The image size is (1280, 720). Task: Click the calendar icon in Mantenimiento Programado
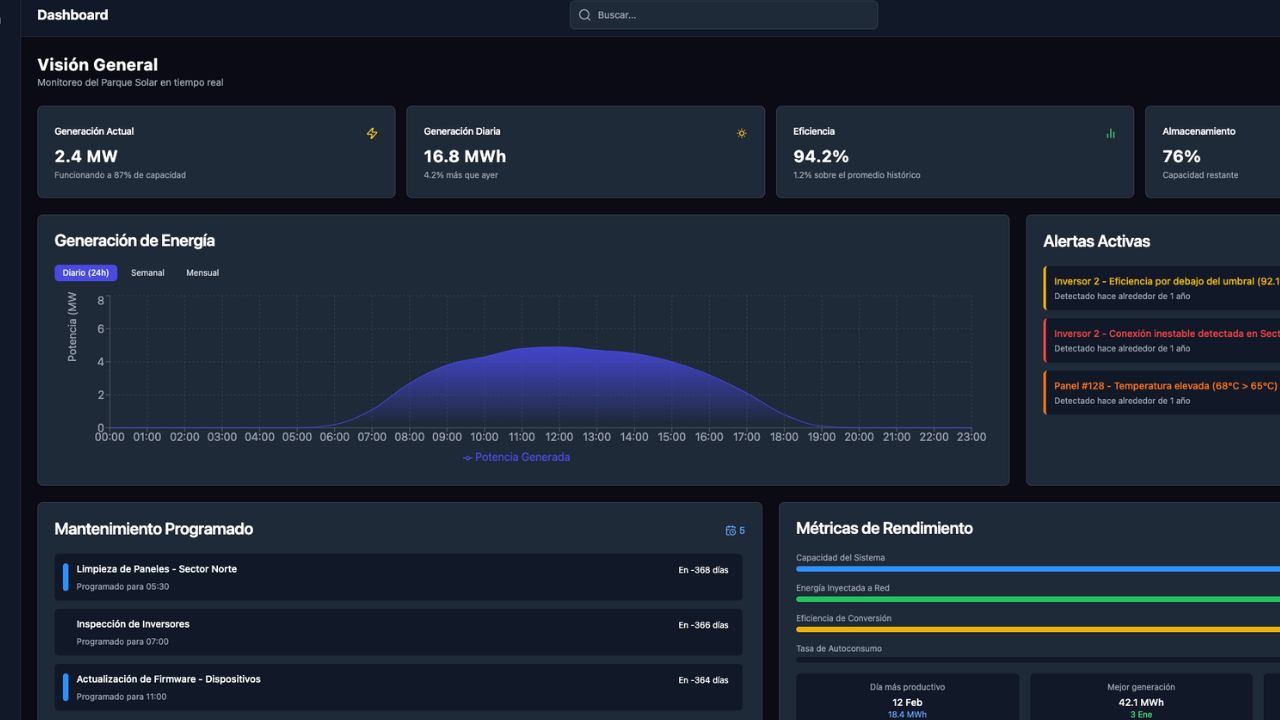click(x=731, y=531)
